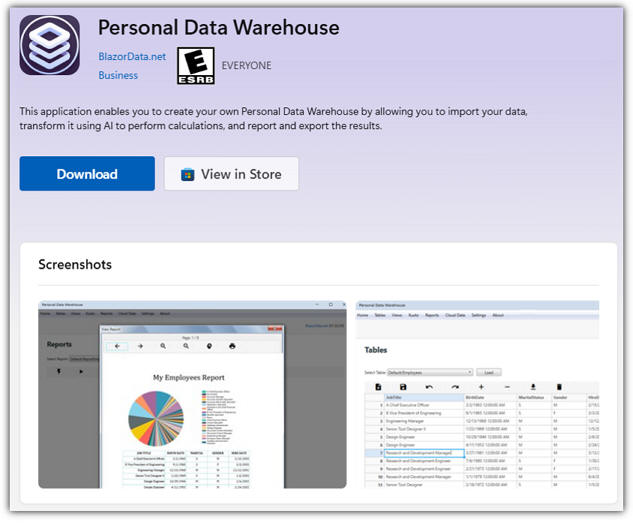The image size is (633, 523).
Task: Open the Home menu in the Tables screenshot
Action: [x=363, y=315]
